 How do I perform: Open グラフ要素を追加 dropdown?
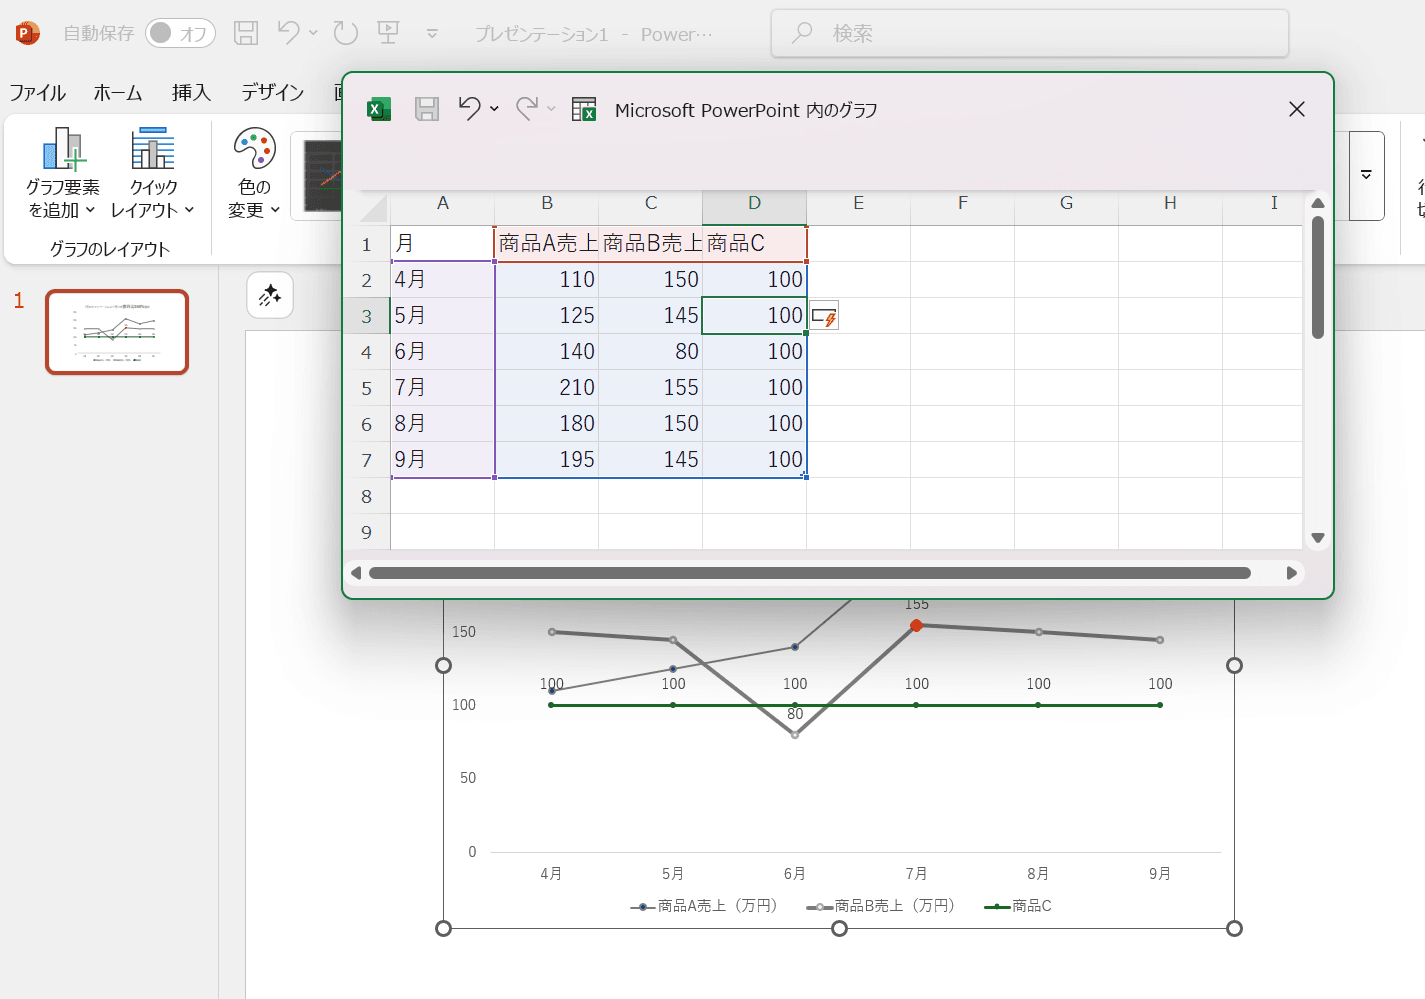point(62,173)
